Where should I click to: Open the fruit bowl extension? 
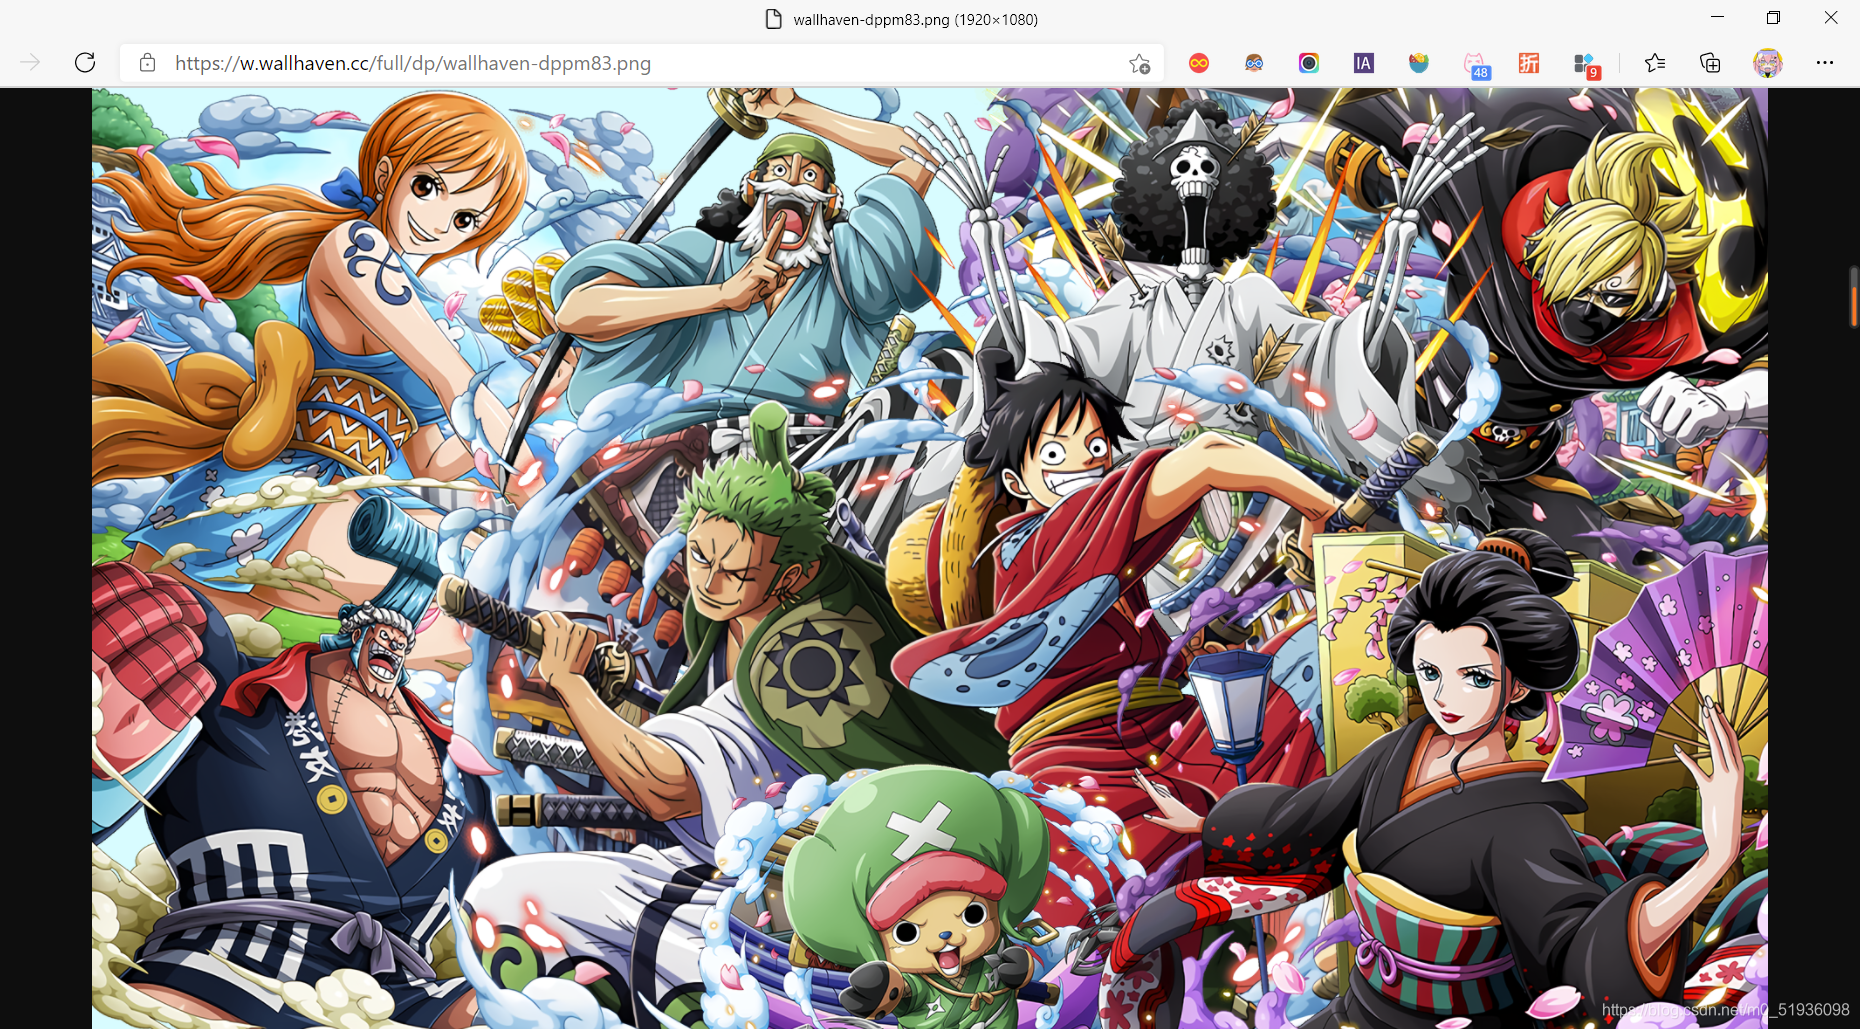pos(1418,63)
